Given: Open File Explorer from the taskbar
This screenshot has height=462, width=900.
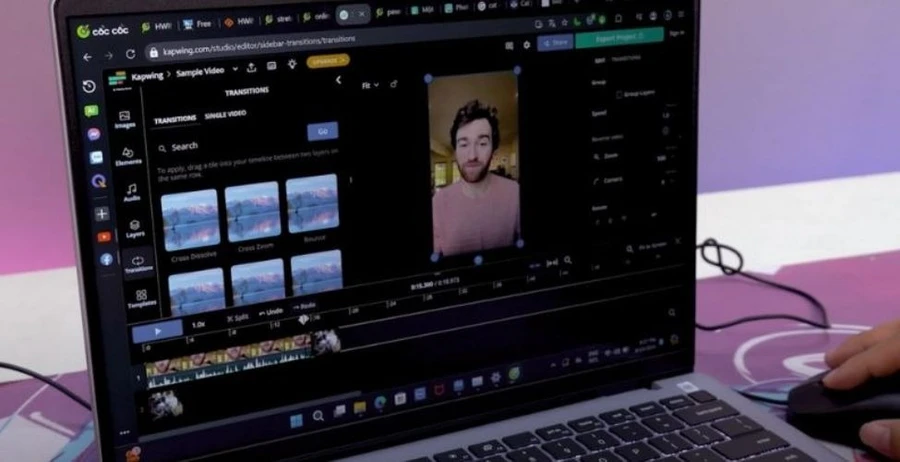Looking at the screenshot, I should coord(360,407).
